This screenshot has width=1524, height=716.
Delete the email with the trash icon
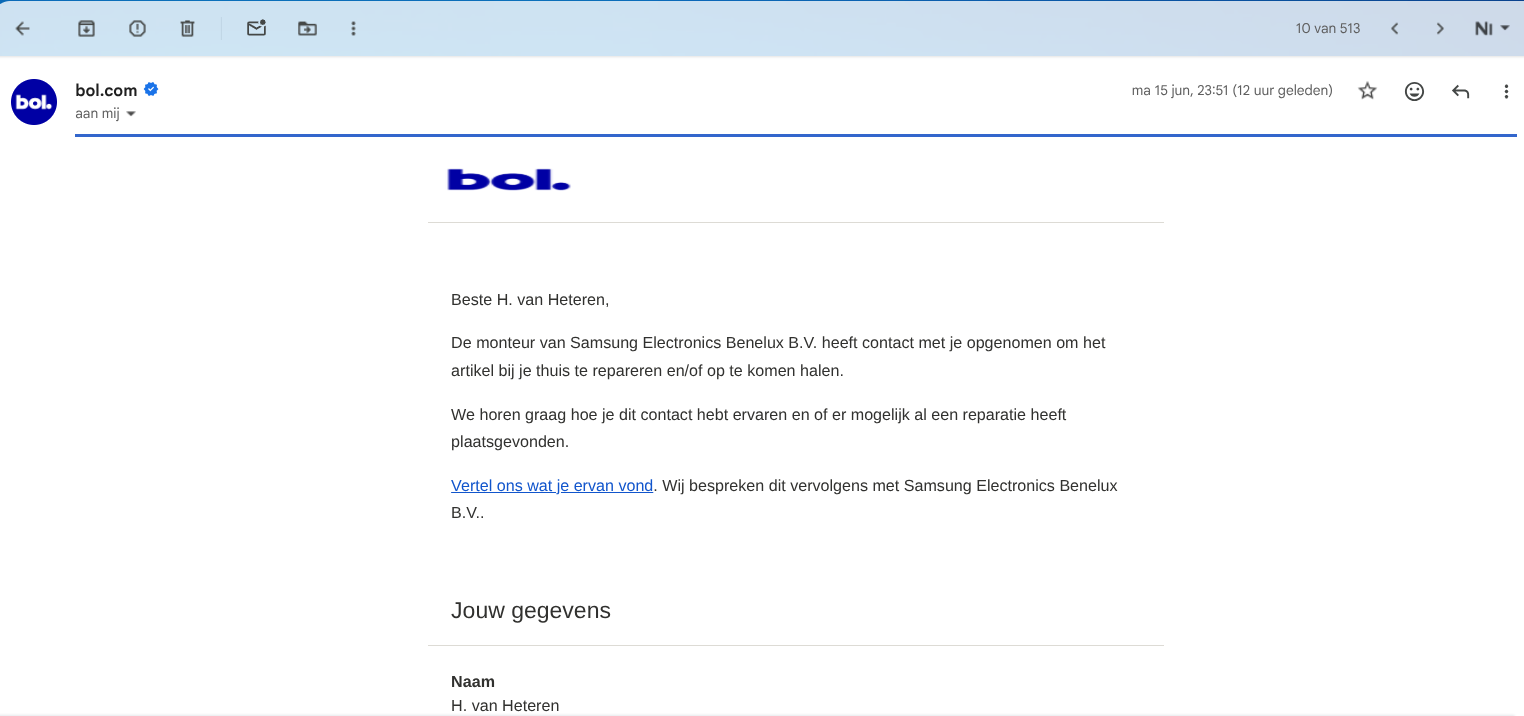coord(187,28)
